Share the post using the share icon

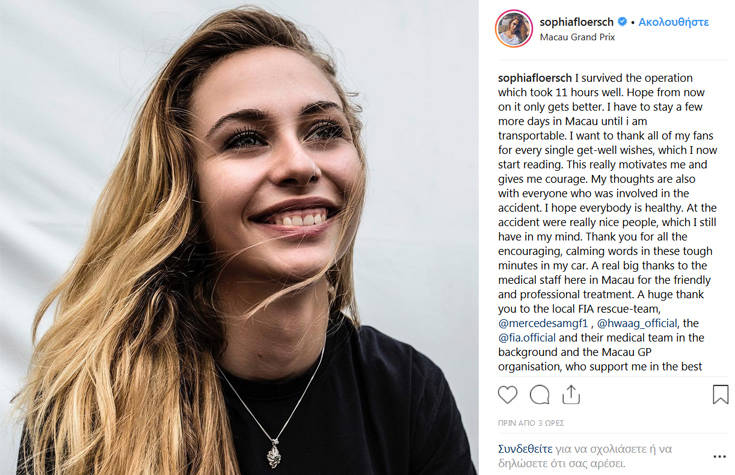coord(571,394)
